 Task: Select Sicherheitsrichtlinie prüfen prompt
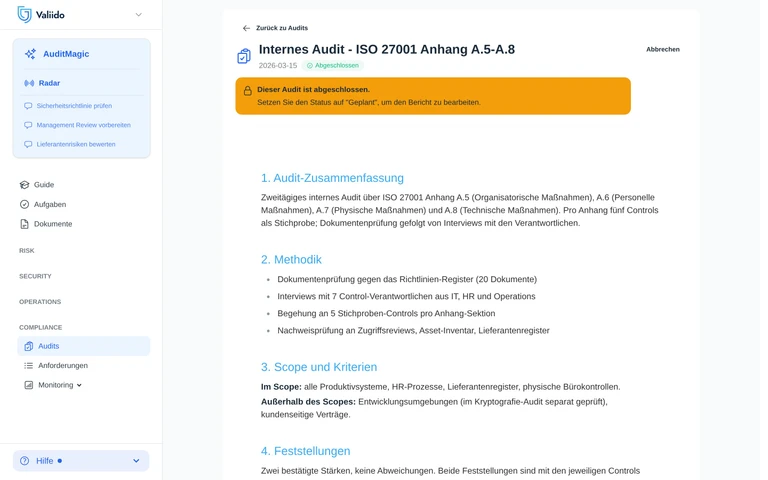pos(74,106)
